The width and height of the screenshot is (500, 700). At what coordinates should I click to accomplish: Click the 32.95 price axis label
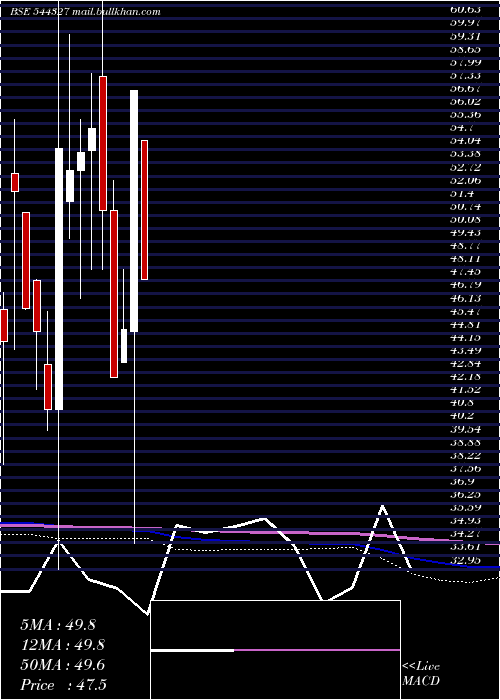(x=466, y=560)
